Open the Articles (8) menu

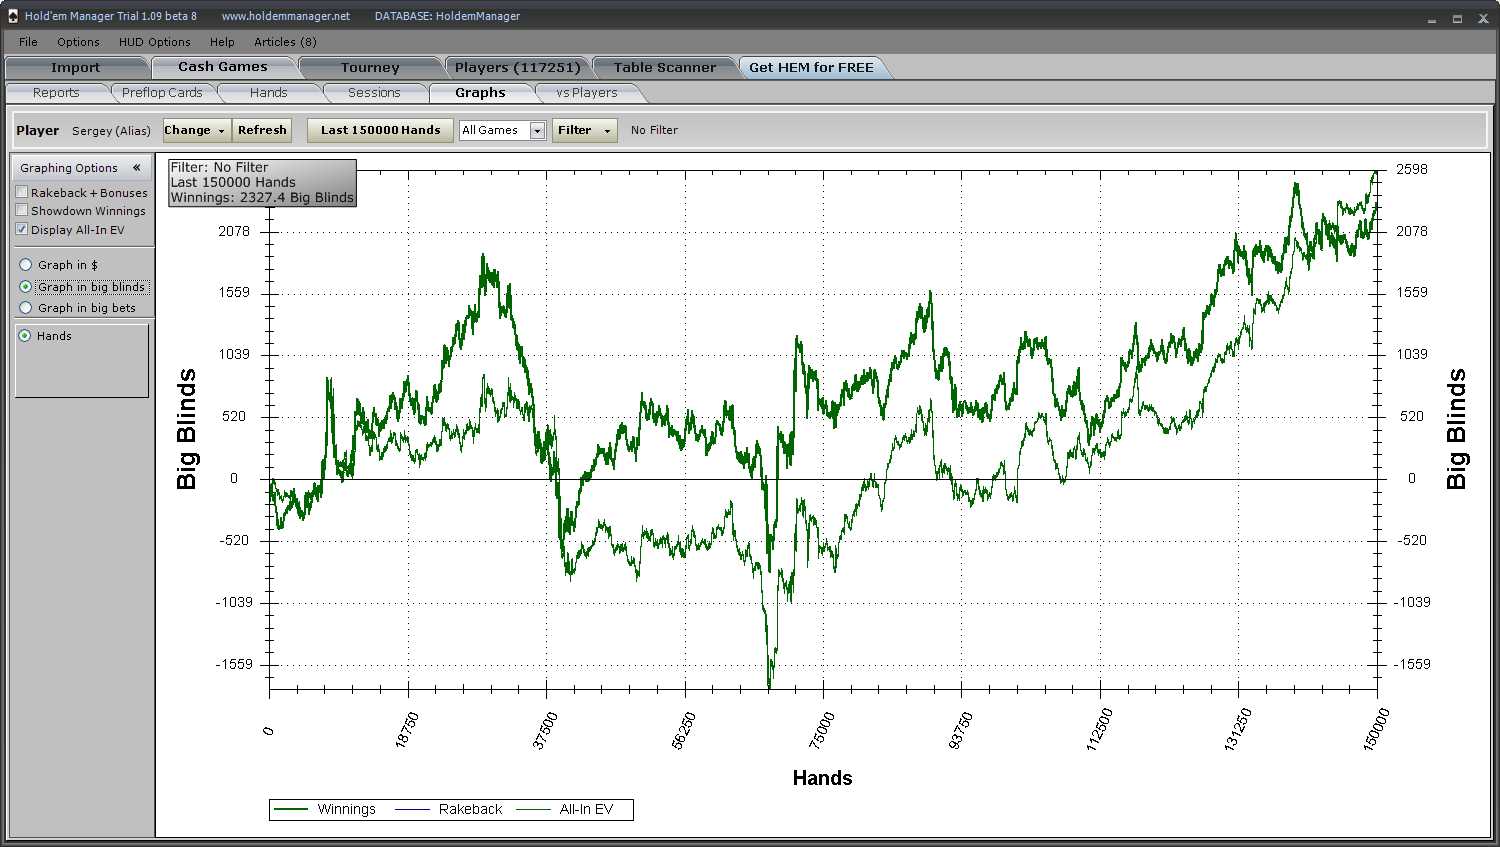tap(285, 42)
